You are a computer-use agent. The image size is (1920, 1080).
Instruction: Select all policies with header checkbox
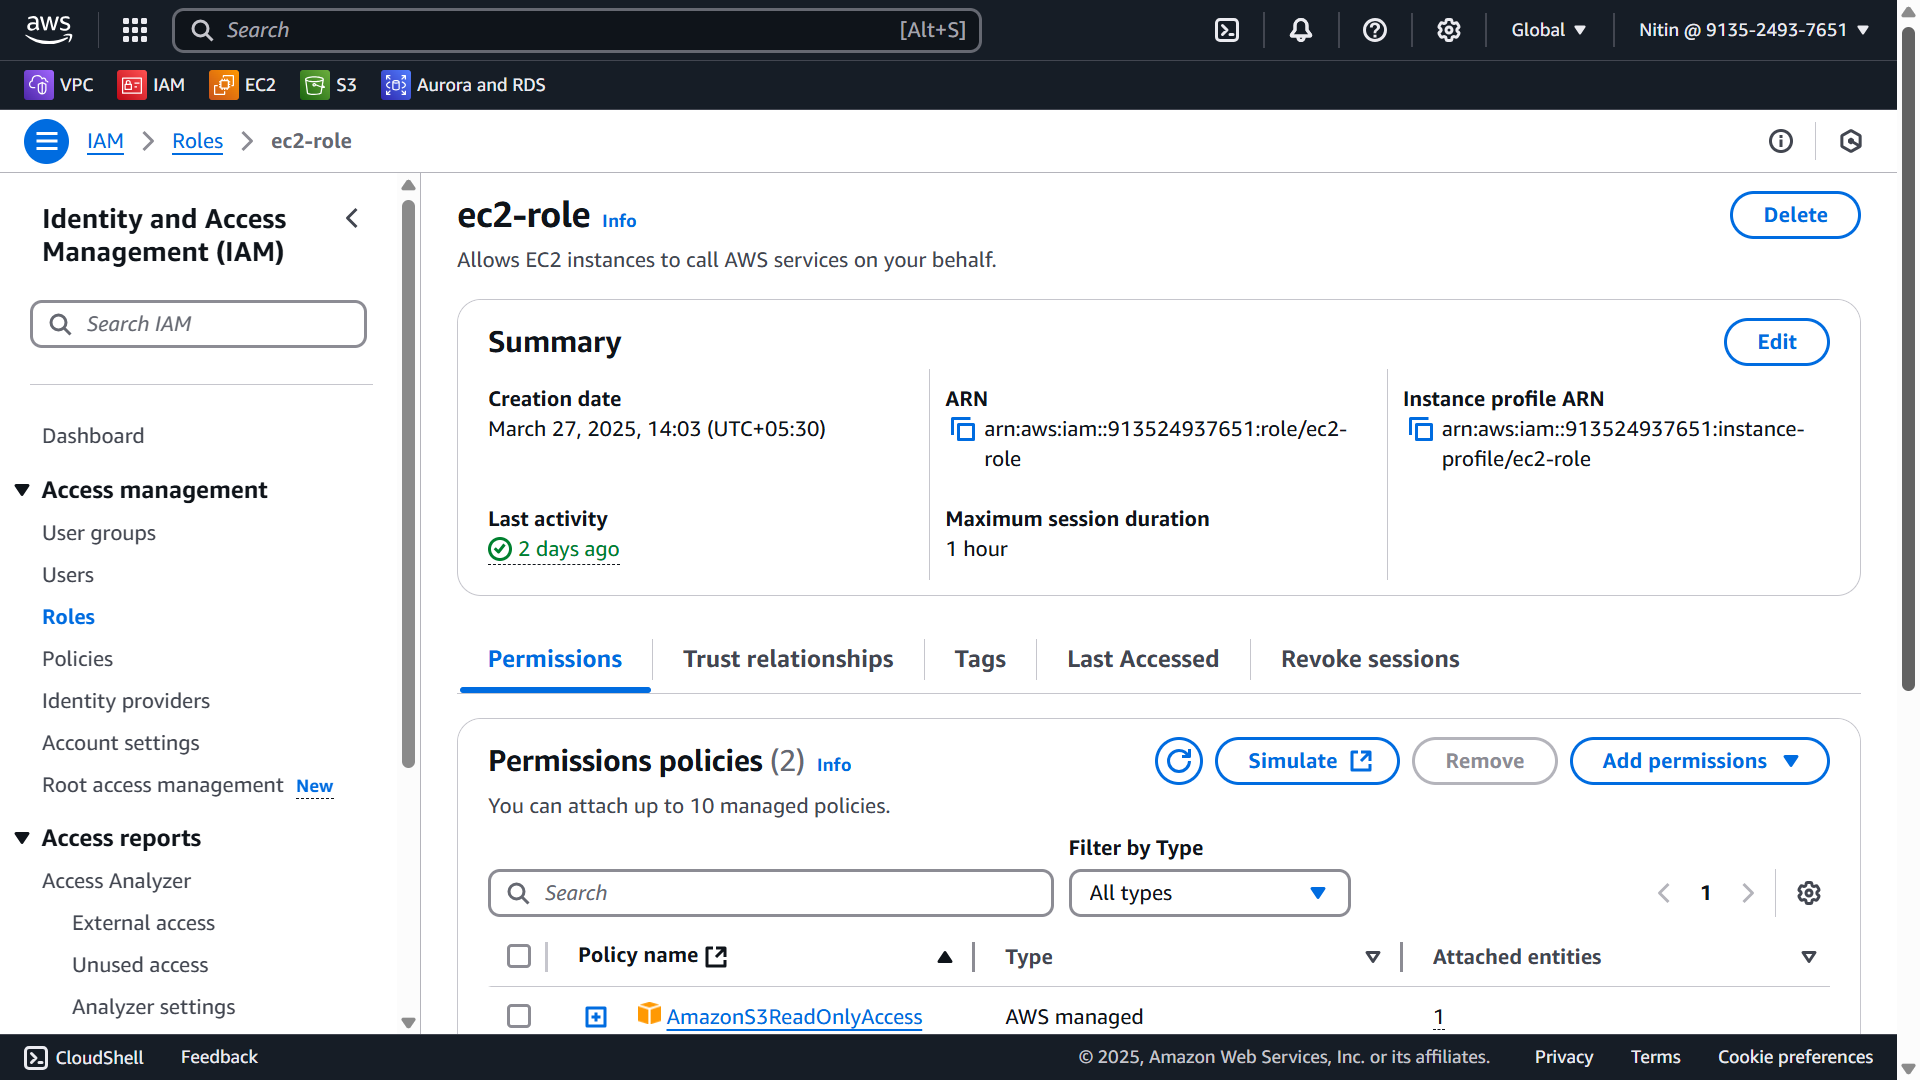(519, 956)
